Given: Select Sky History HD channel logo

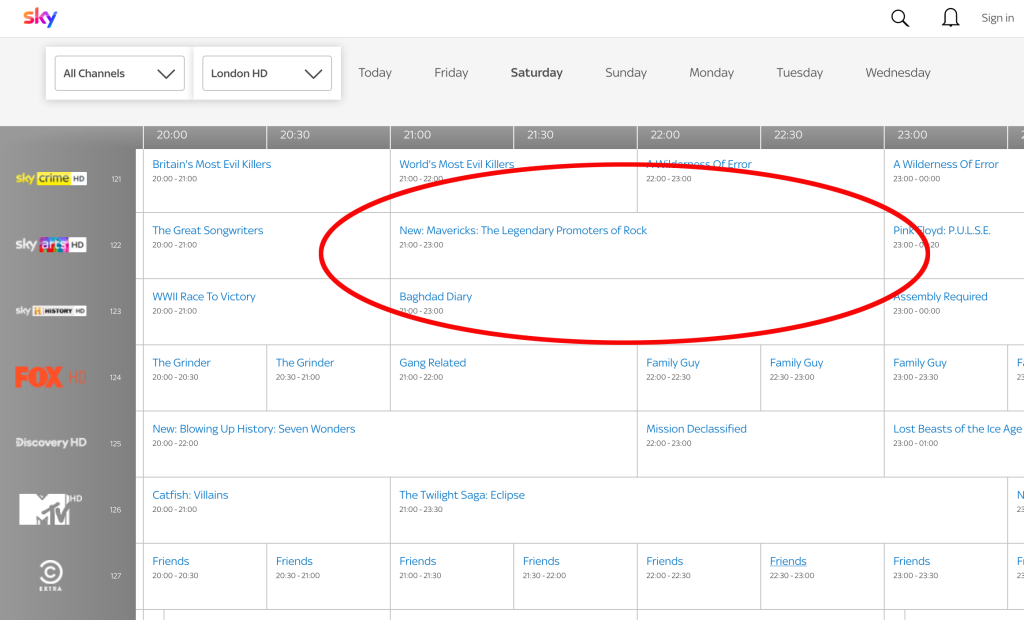Looking at the screenshot, I should click(x=51, y=311).
